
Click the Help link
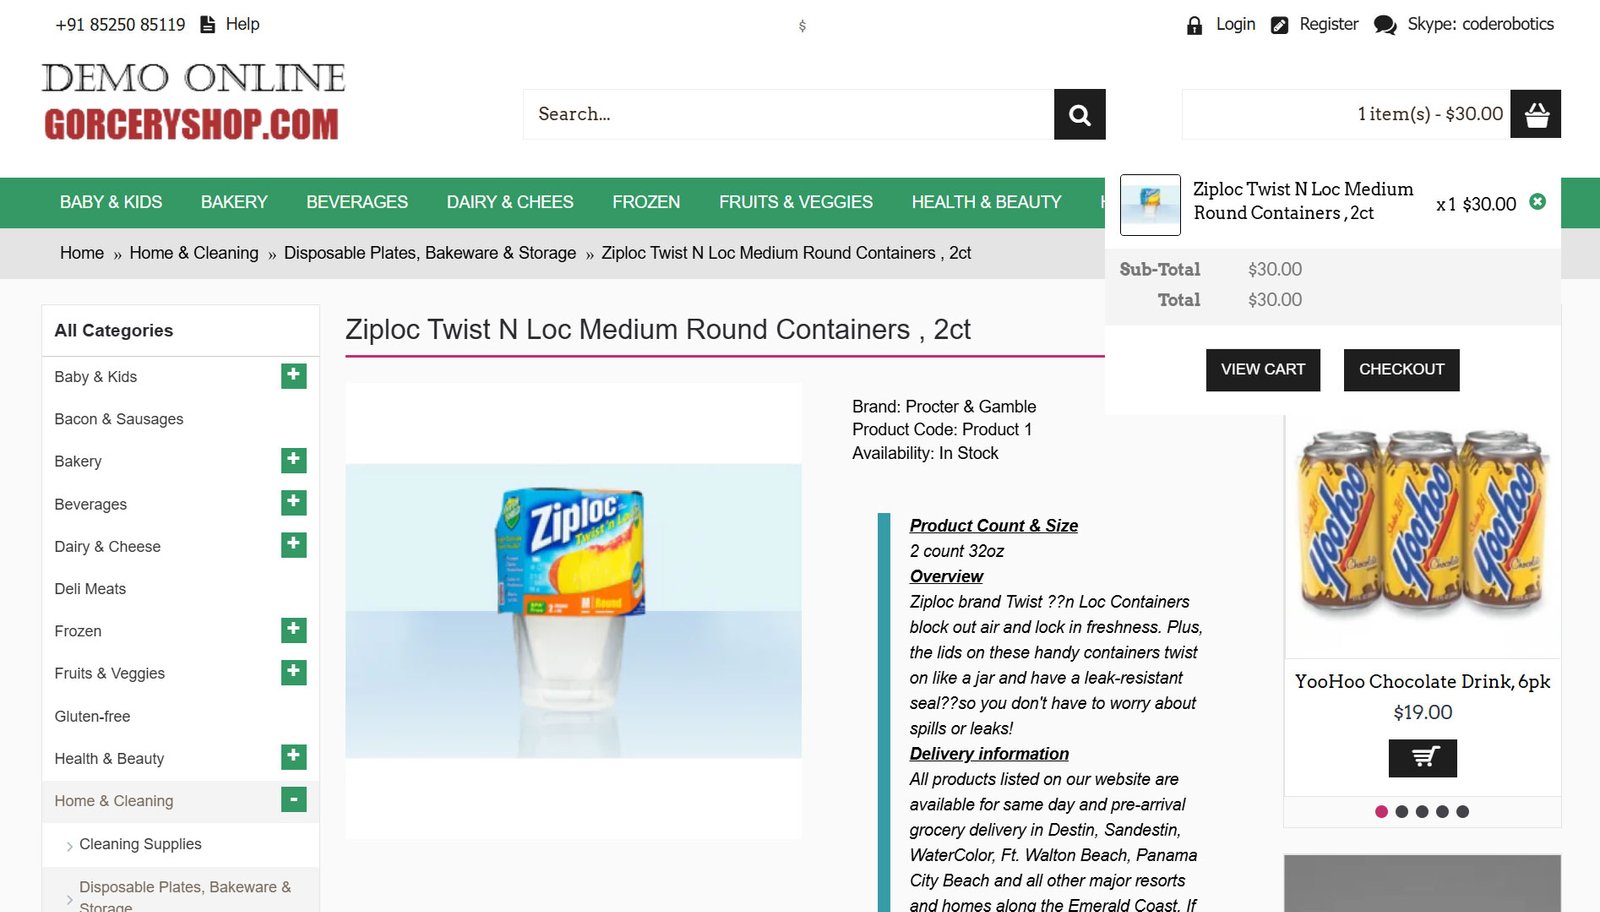242,24
